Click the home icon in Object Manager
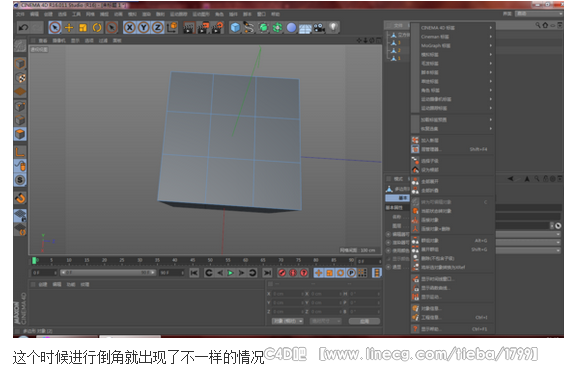This screenshot has height=371, width=564. coord(545,25)
